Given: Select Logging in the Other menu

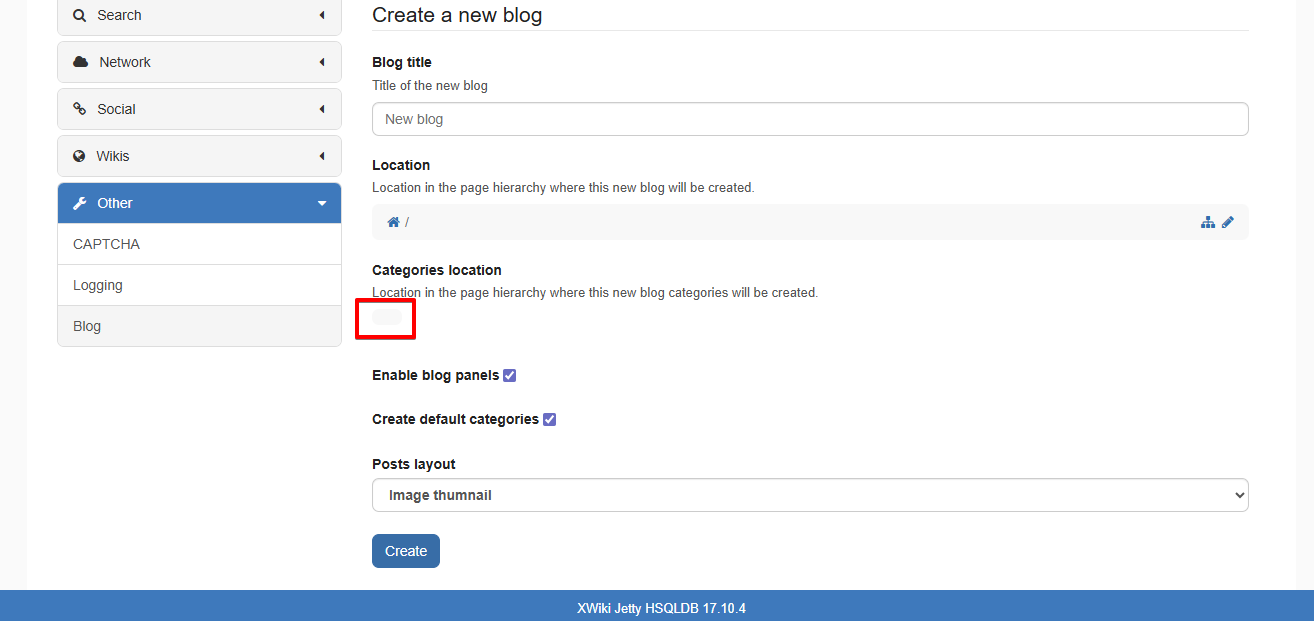Looking at the screenshot, I should point(98,285).
